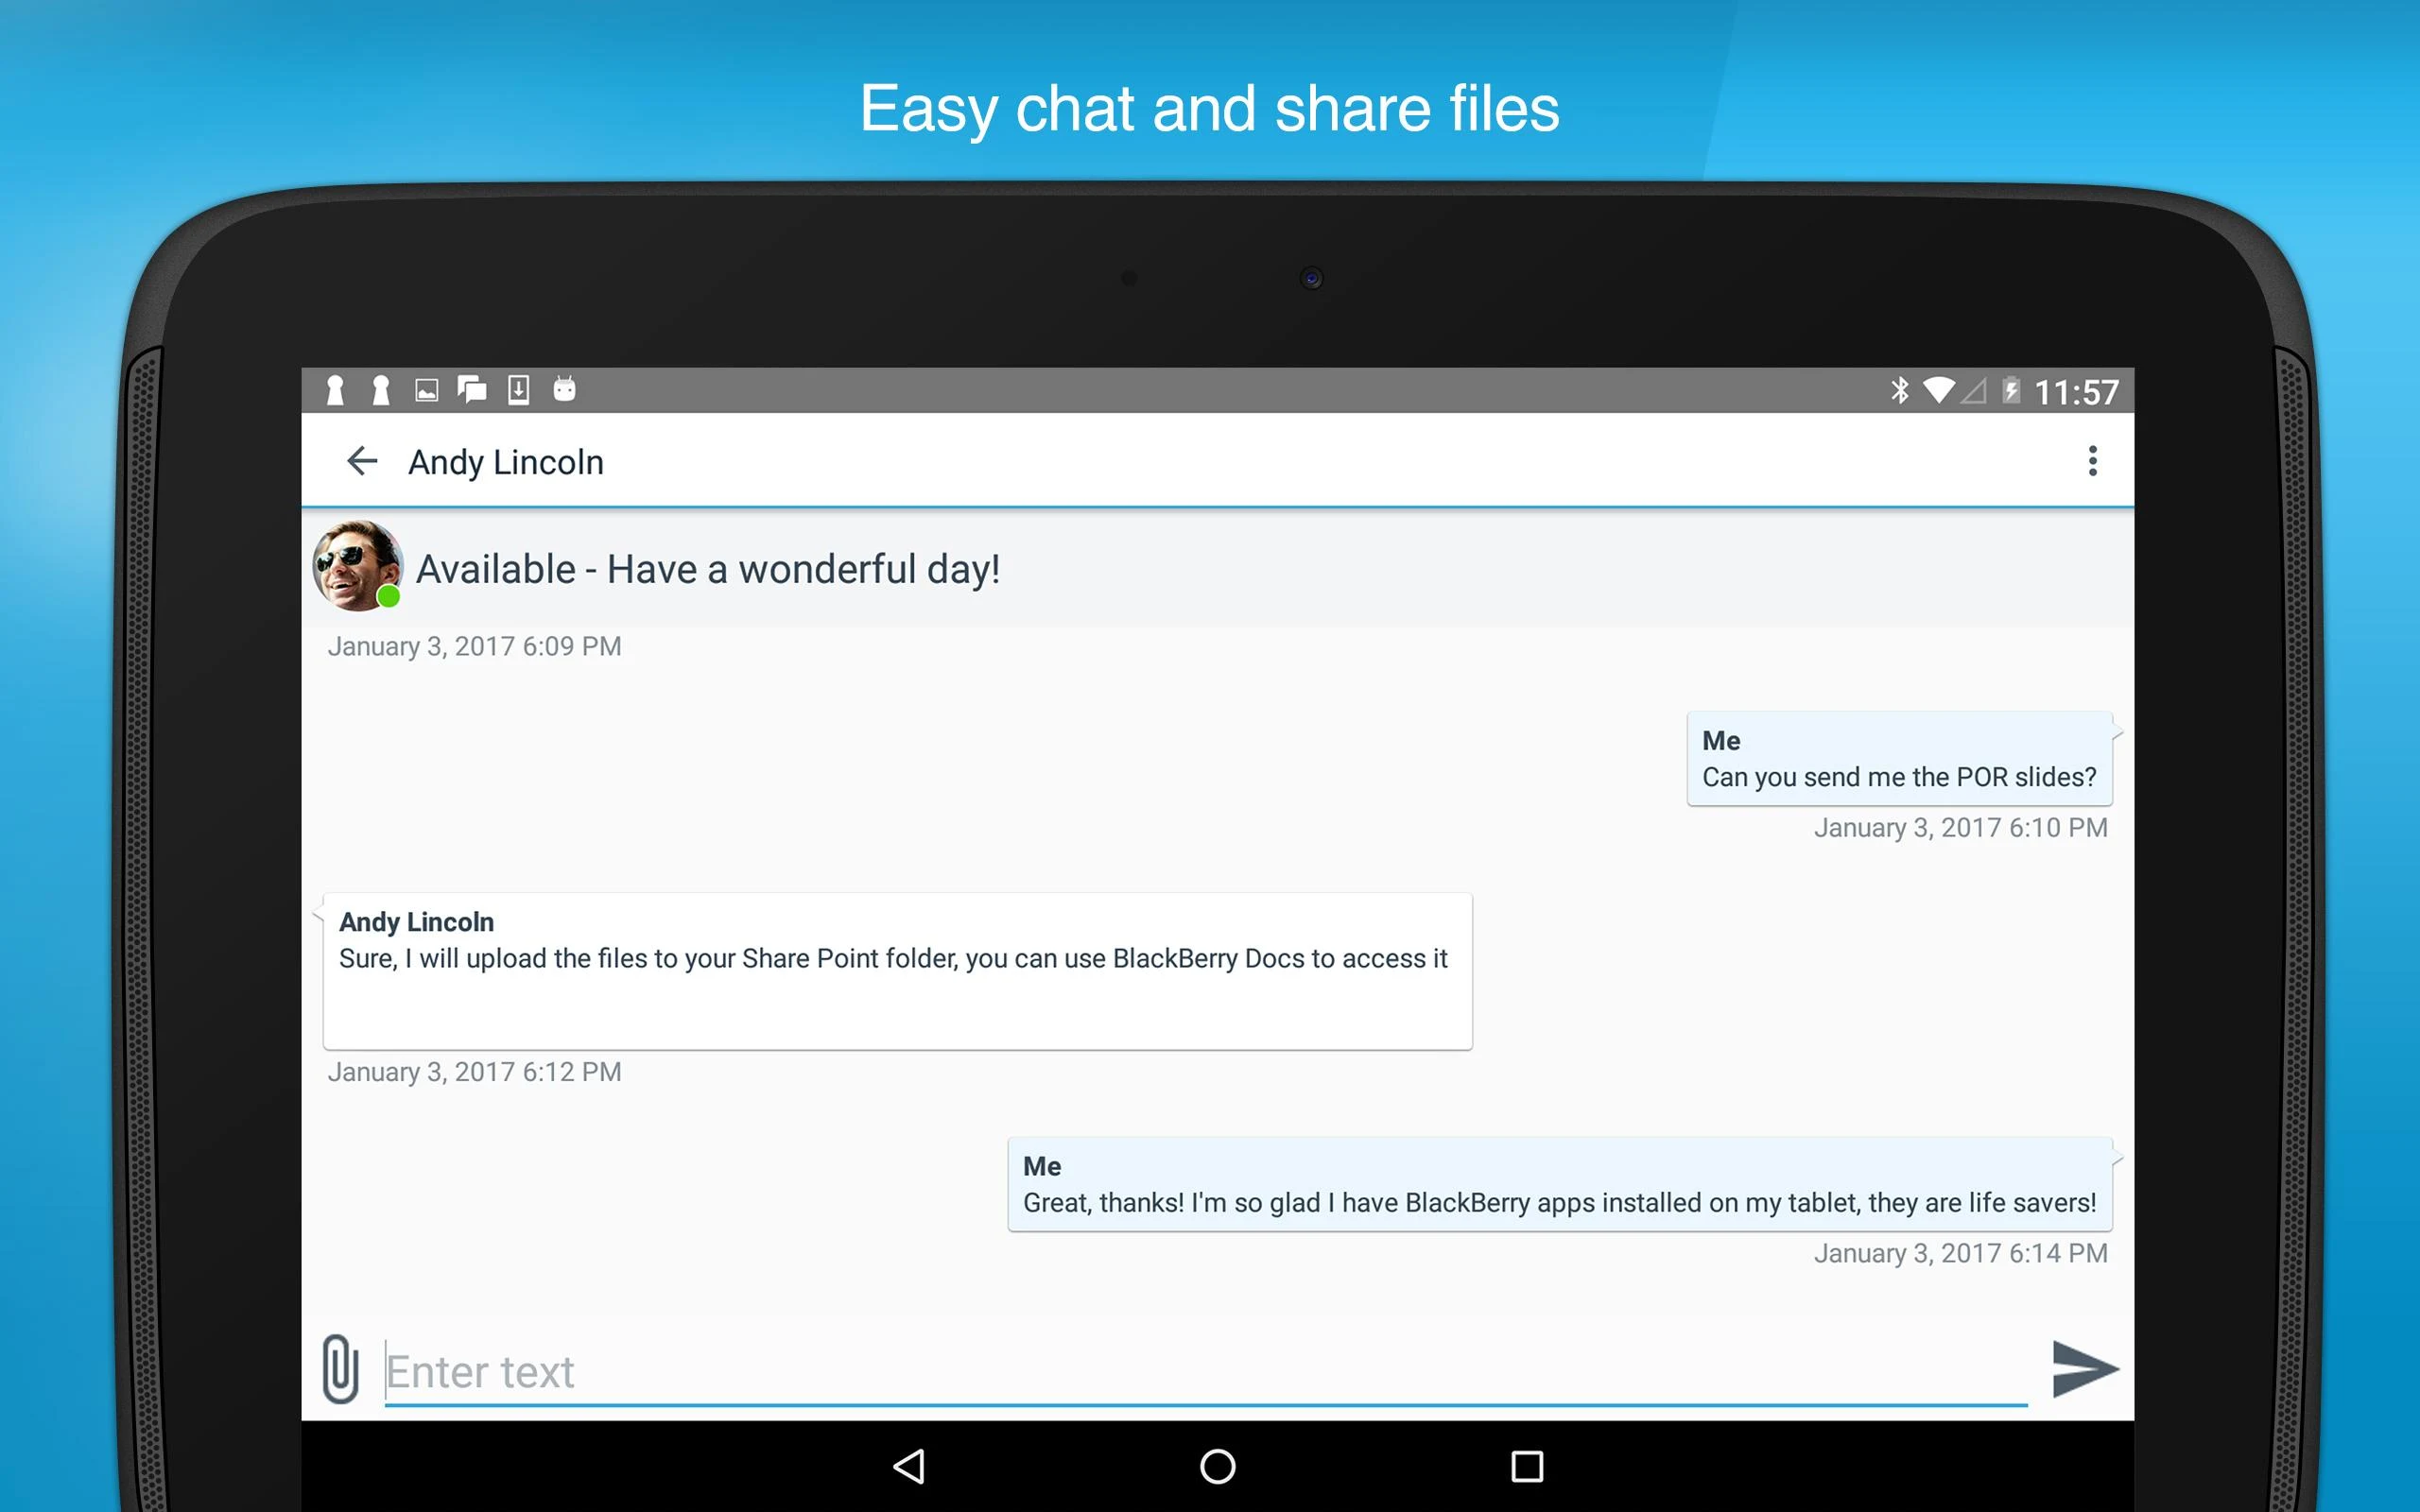Tap the Bluetooth status icon

click(1899, 391)
